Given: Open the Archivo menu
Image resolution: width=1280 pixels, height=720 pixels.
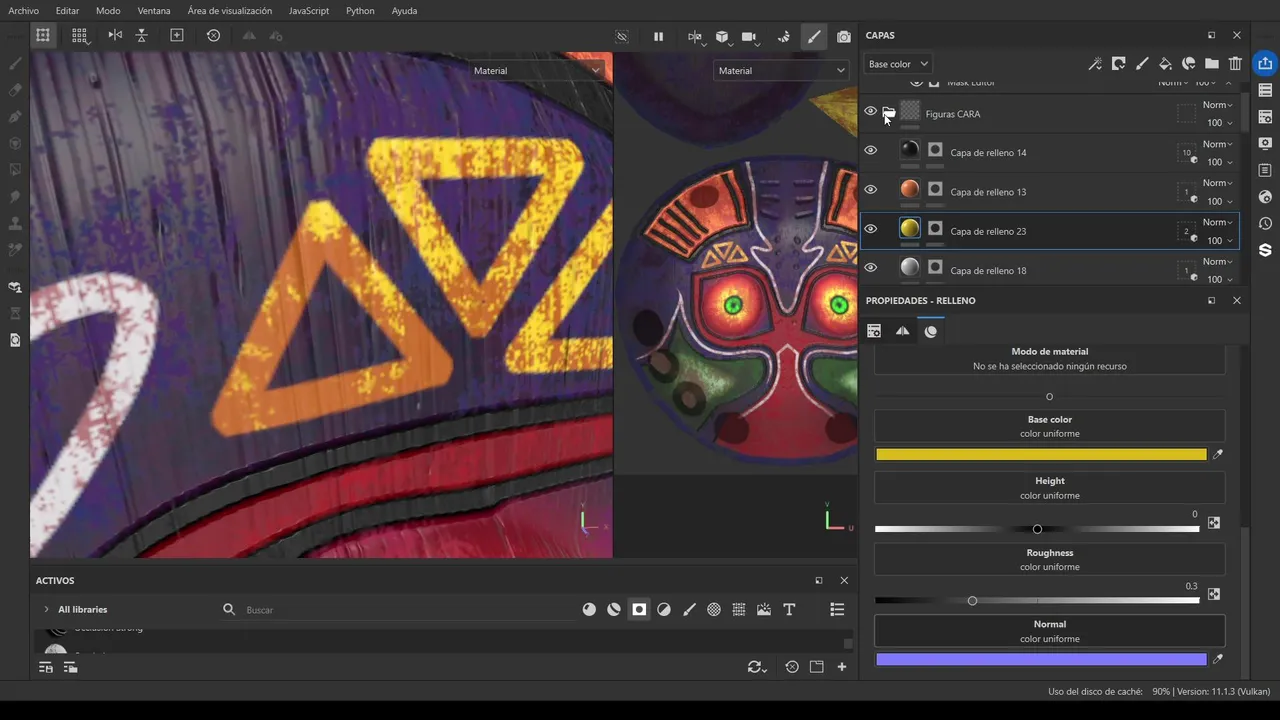Looking at the screenshot, I should pyautogui.click(x=23, y=11).
